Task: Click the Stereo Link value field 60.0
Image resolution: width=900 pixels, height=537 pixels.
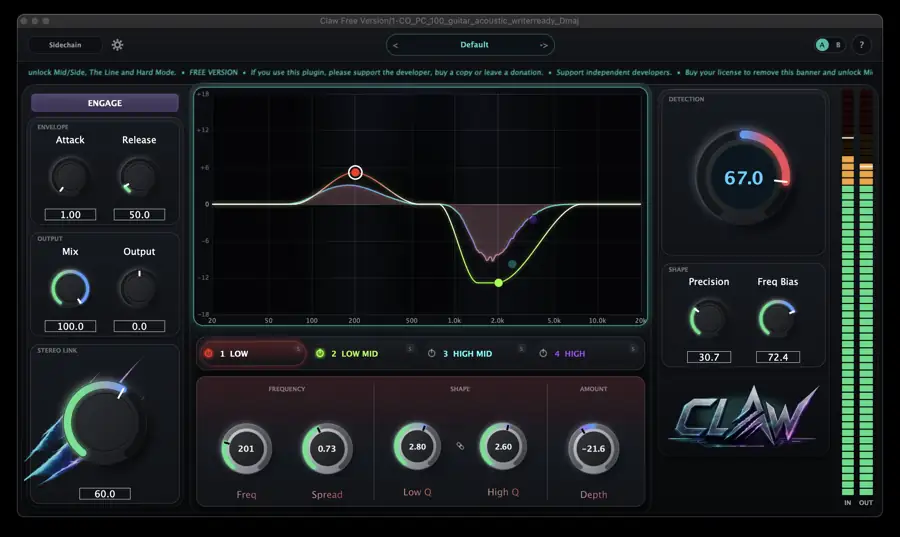Action: [x=104, y=493]
